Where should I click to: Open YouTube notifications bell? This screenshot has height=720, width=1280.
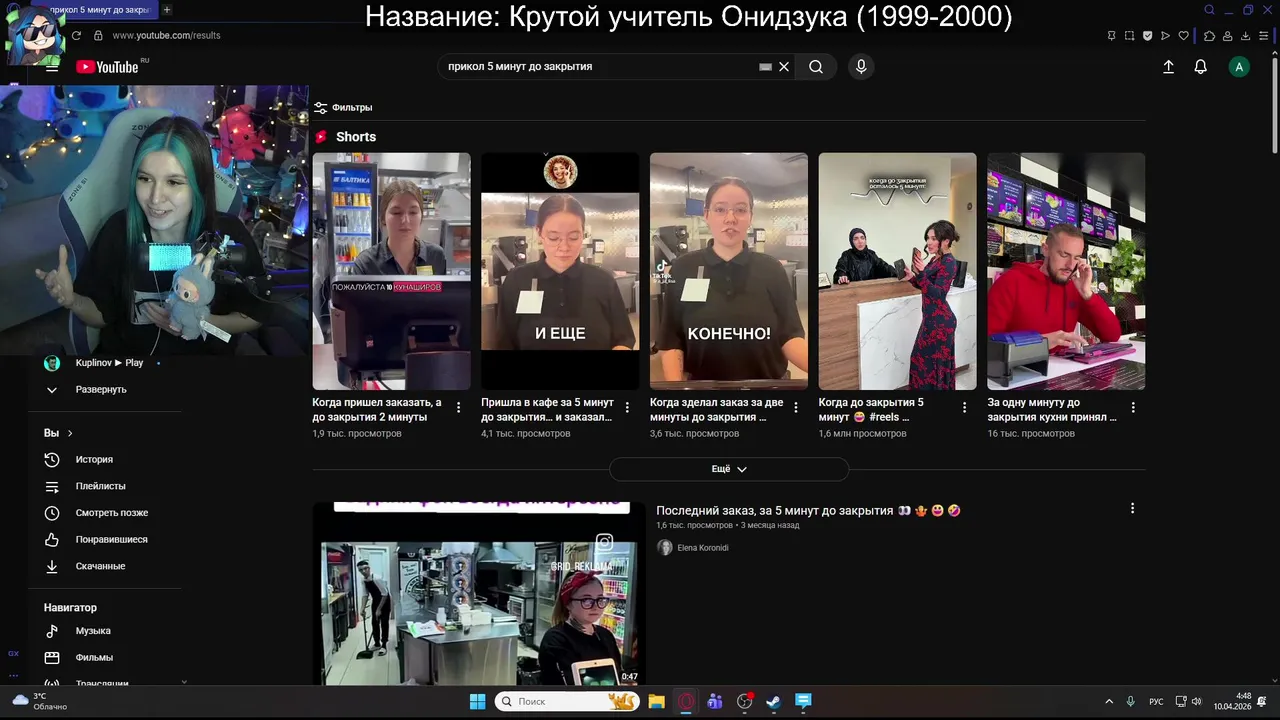1200,67
